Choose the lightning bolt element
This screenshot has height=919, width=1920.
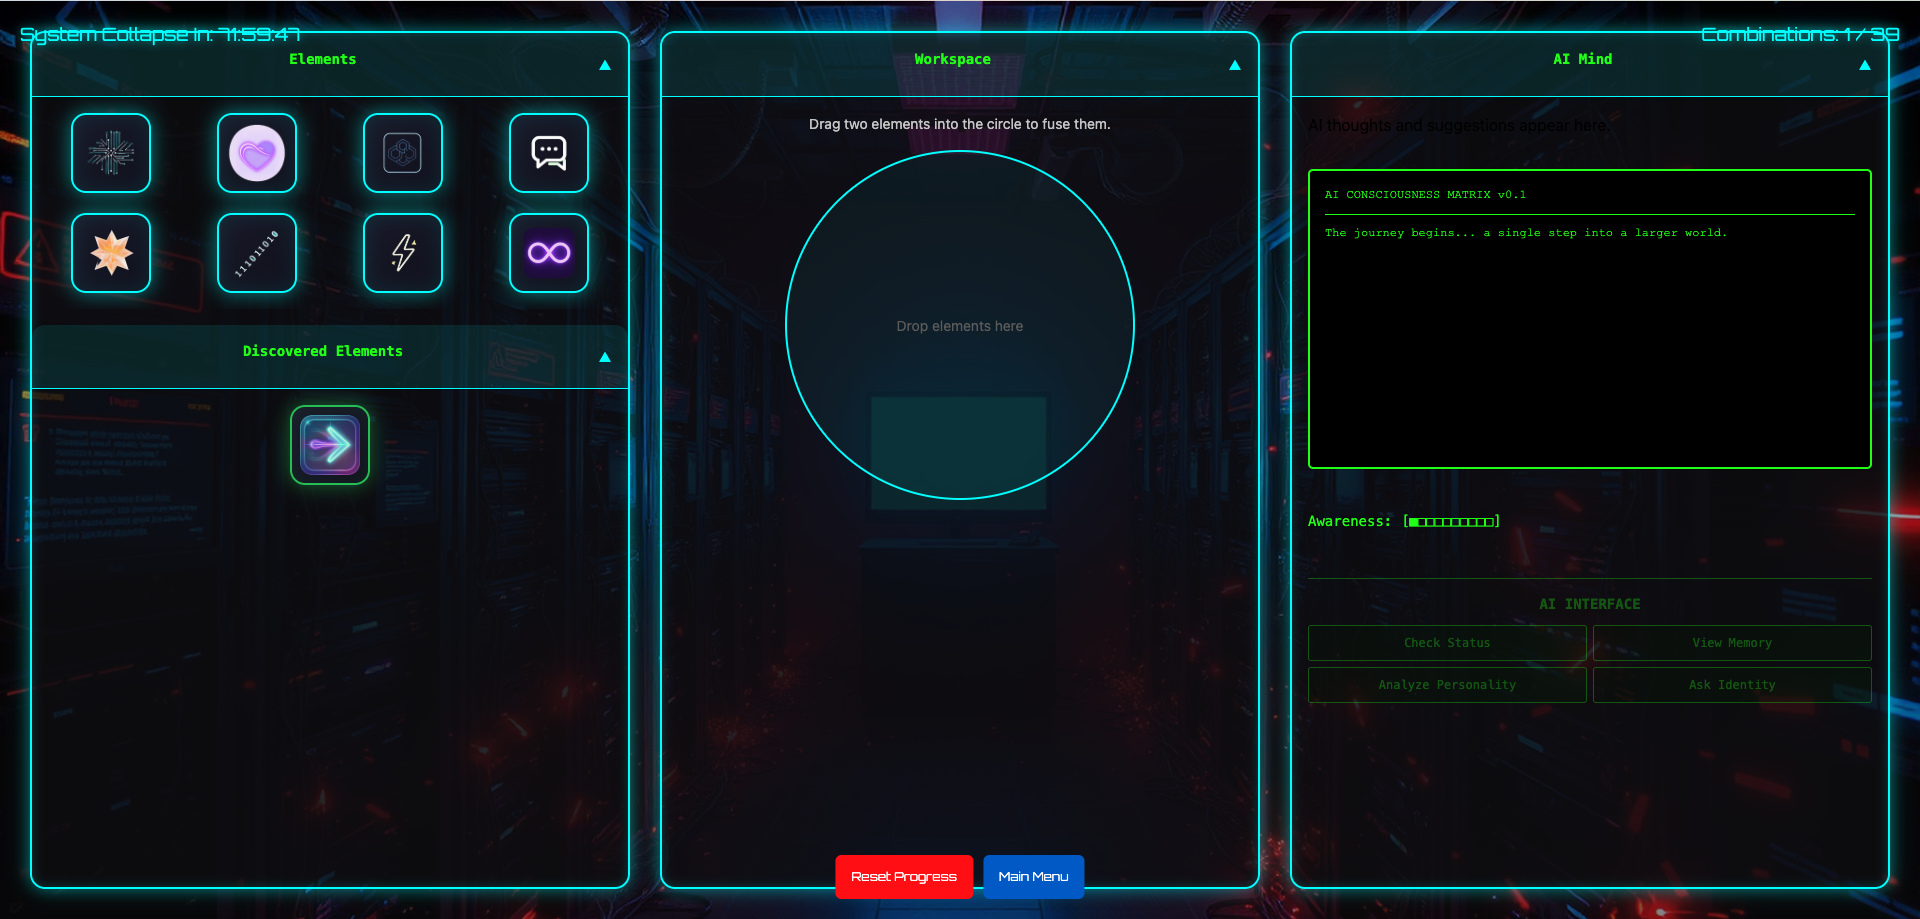403,253
